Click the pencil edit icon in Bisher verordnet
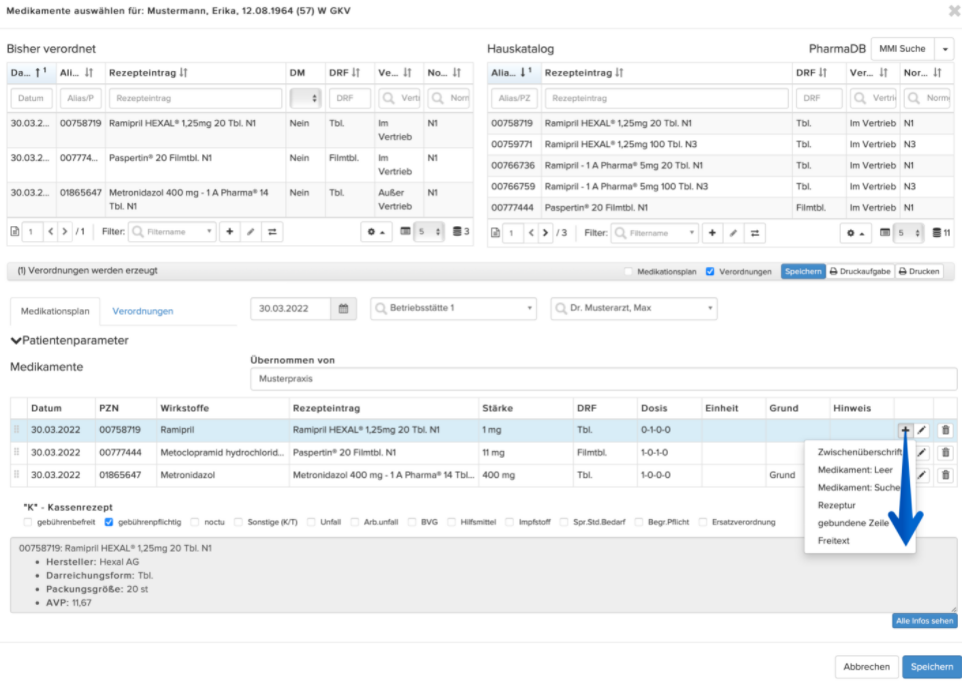The image size is (962, 682). [250, 232]
